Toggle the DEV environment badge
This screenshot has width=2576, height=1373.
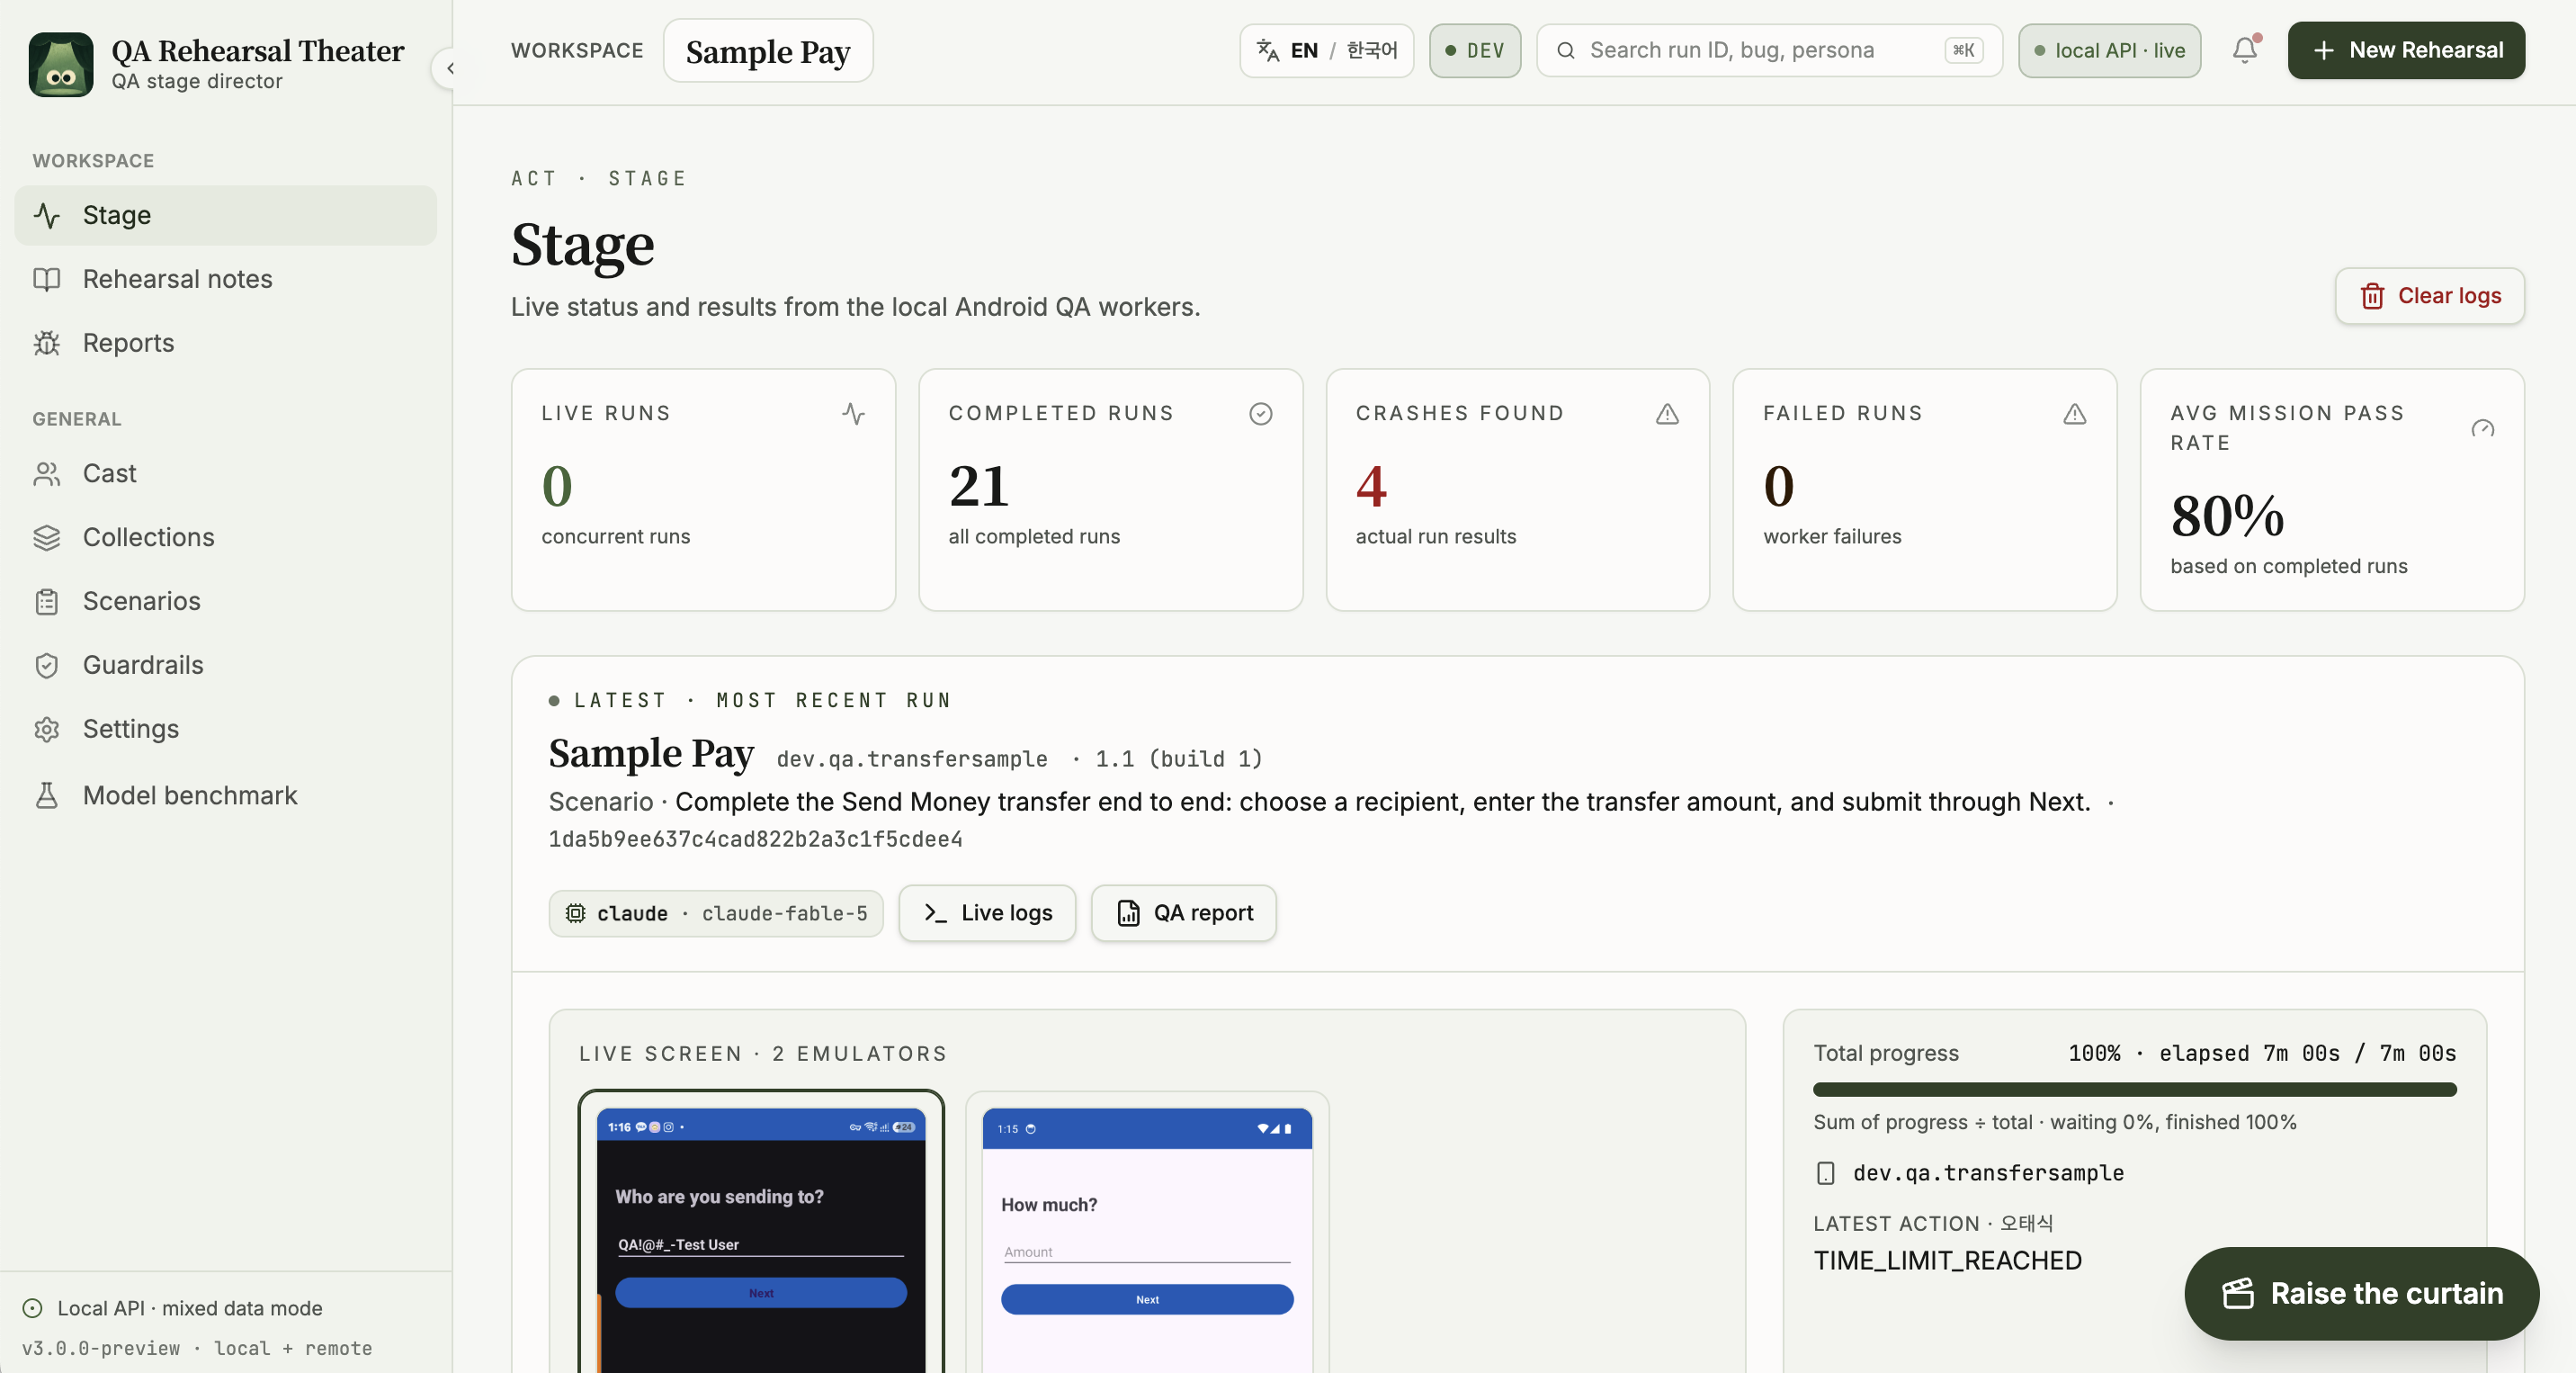(1474, 50)
